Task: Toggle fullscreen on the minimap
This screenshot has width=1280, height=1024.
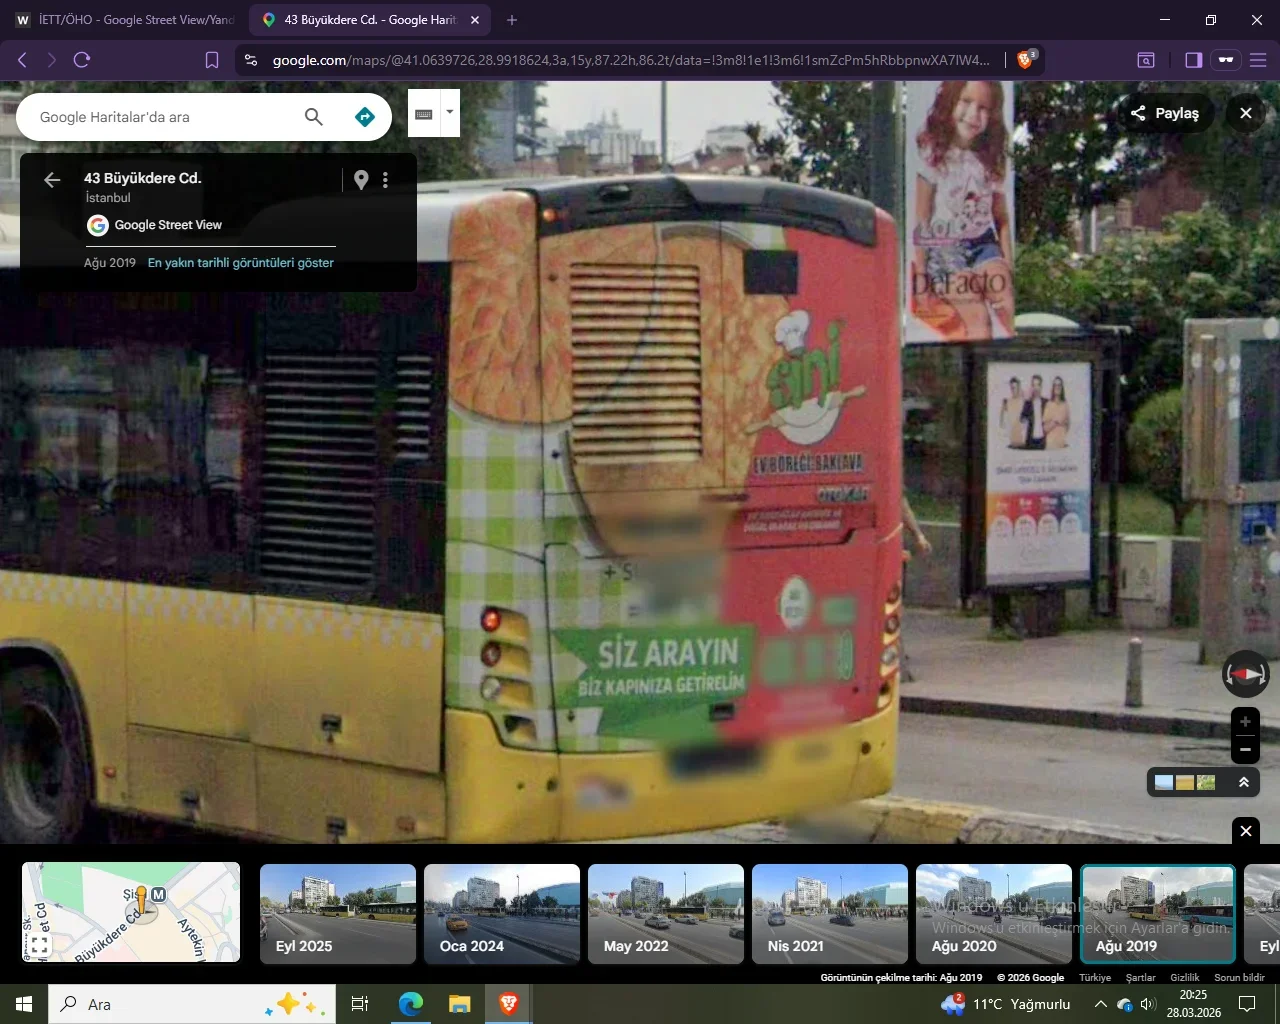Action: [39, 944]
